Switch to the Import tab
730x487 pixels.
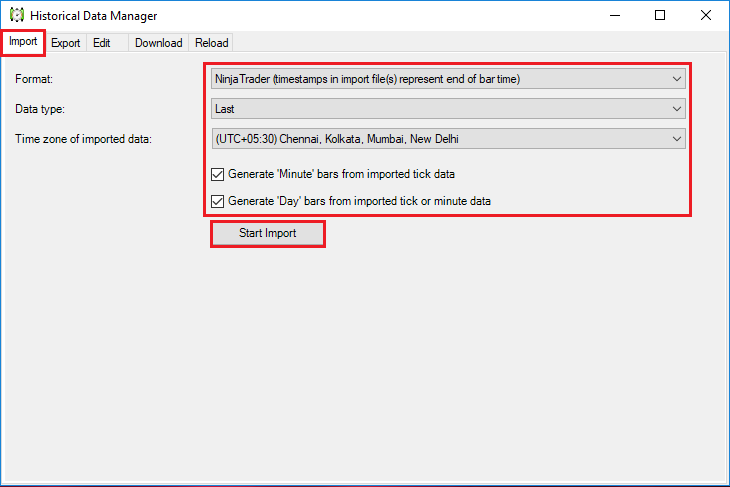tap(23, 42)
